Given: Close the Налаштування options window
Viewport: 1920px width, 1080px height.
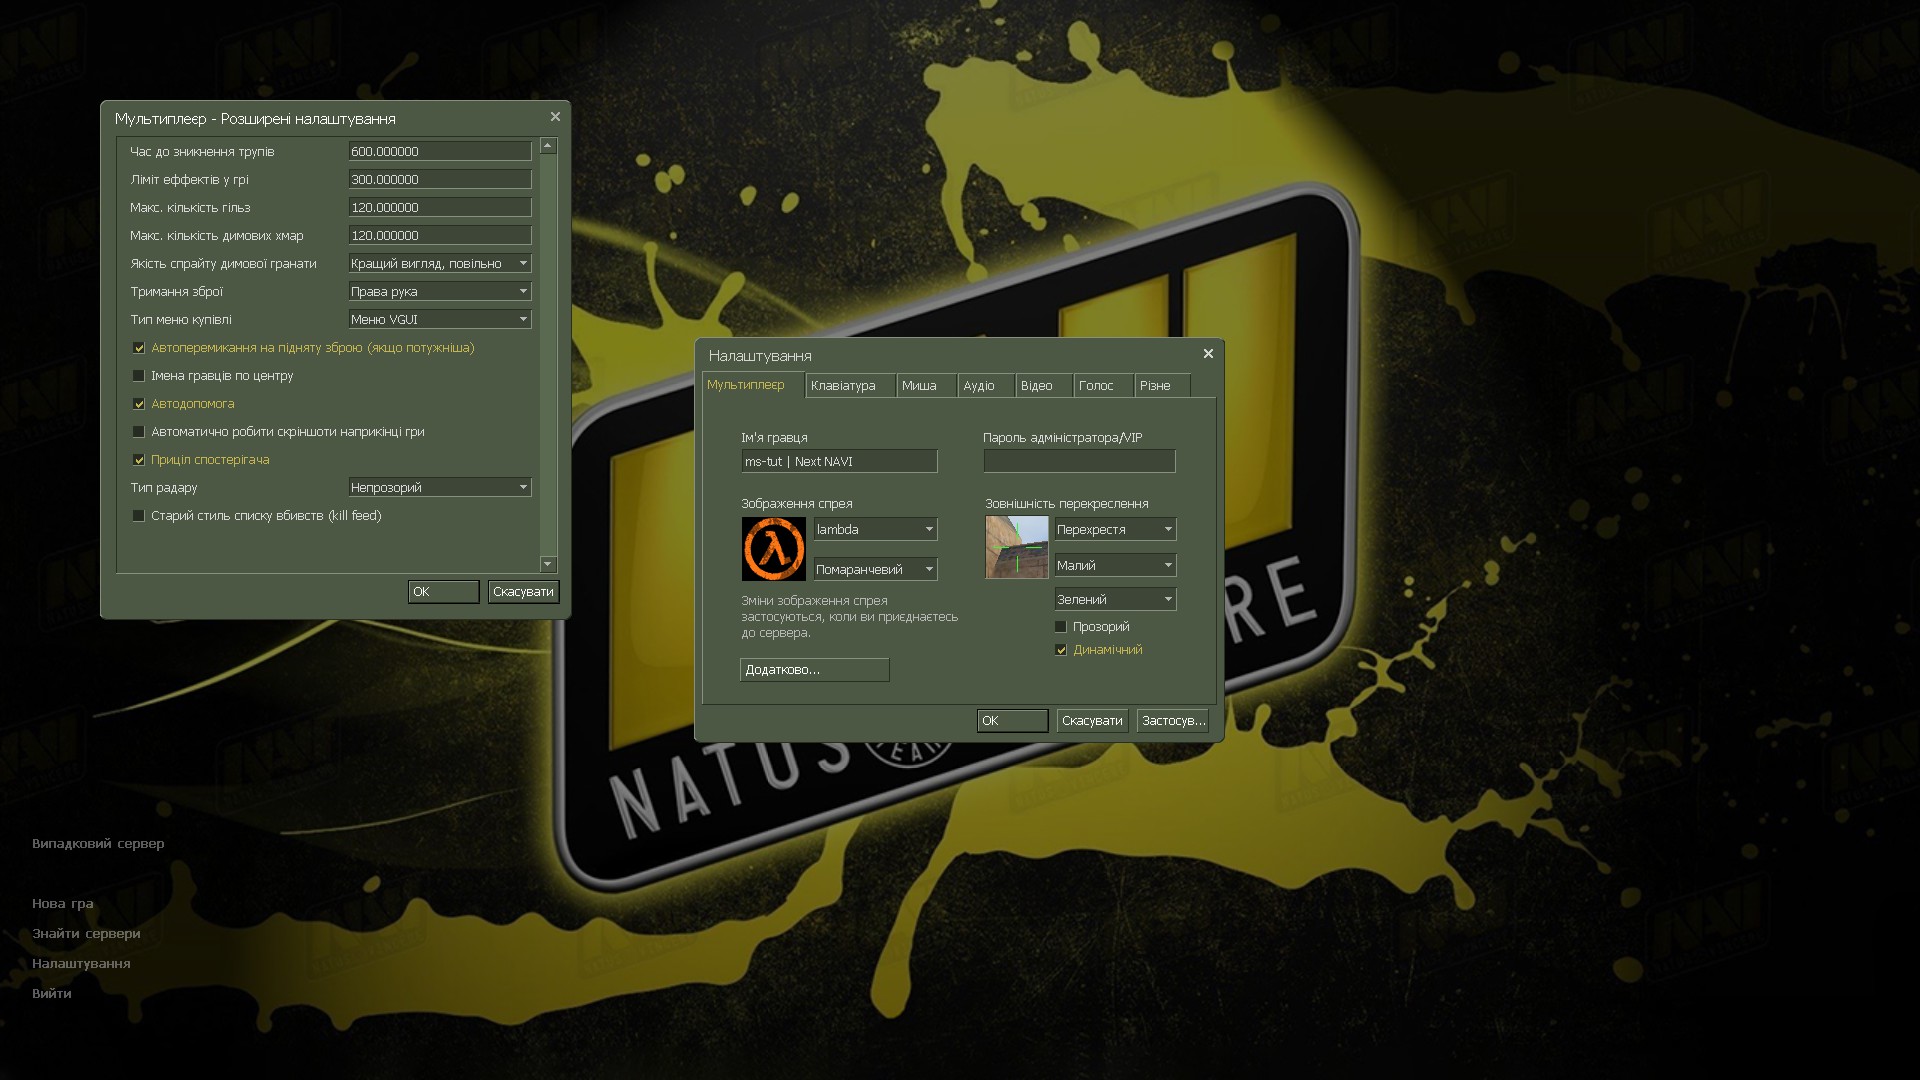Looking at the screenshot, I should pos(1208,354).
